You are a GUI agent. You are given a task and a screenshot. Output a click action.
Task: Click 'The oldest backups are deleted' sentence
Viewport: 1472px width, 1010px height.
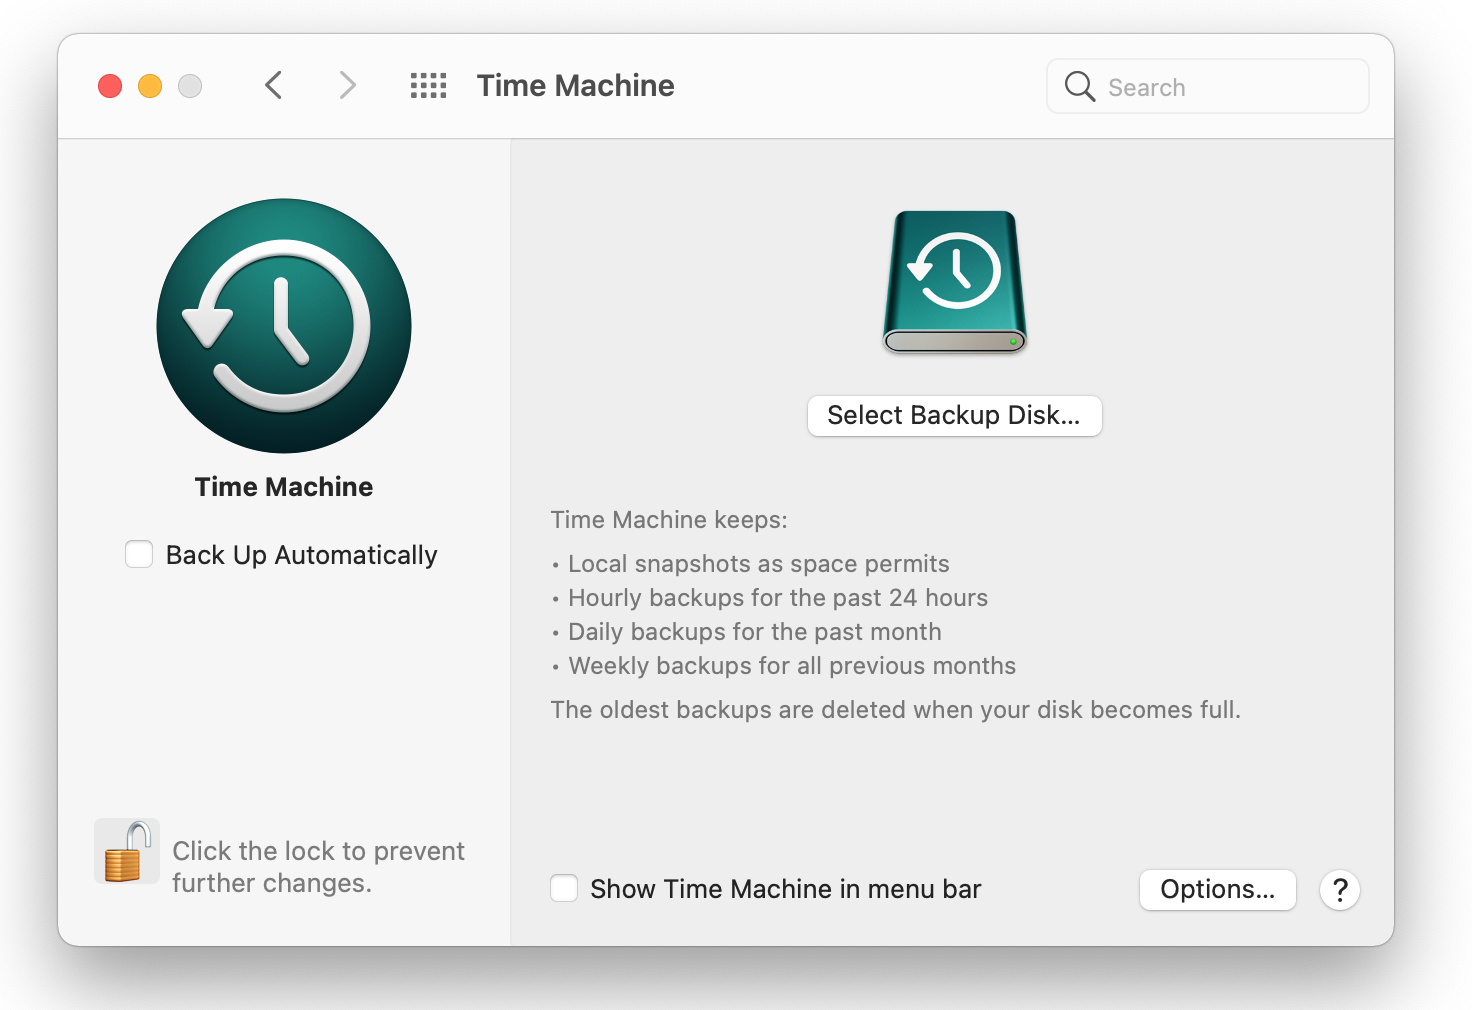896,710
